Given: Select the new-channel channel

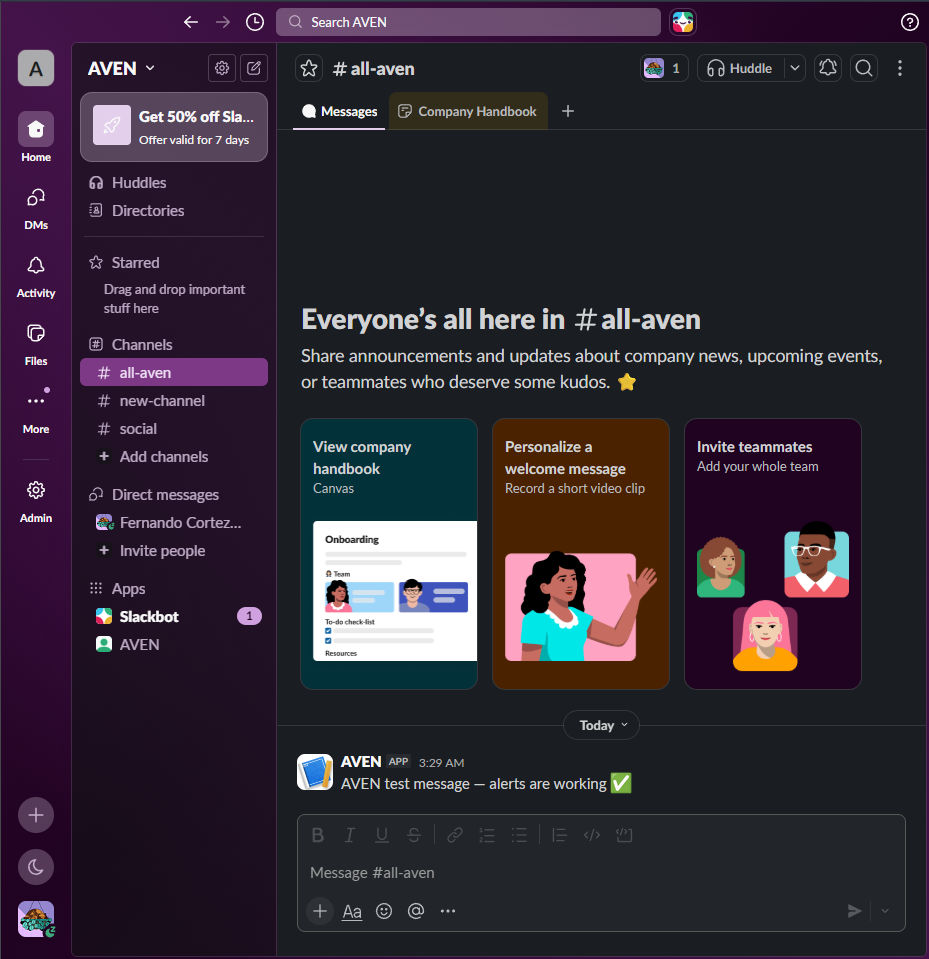Looking at the screenshot, I should 174,401.
